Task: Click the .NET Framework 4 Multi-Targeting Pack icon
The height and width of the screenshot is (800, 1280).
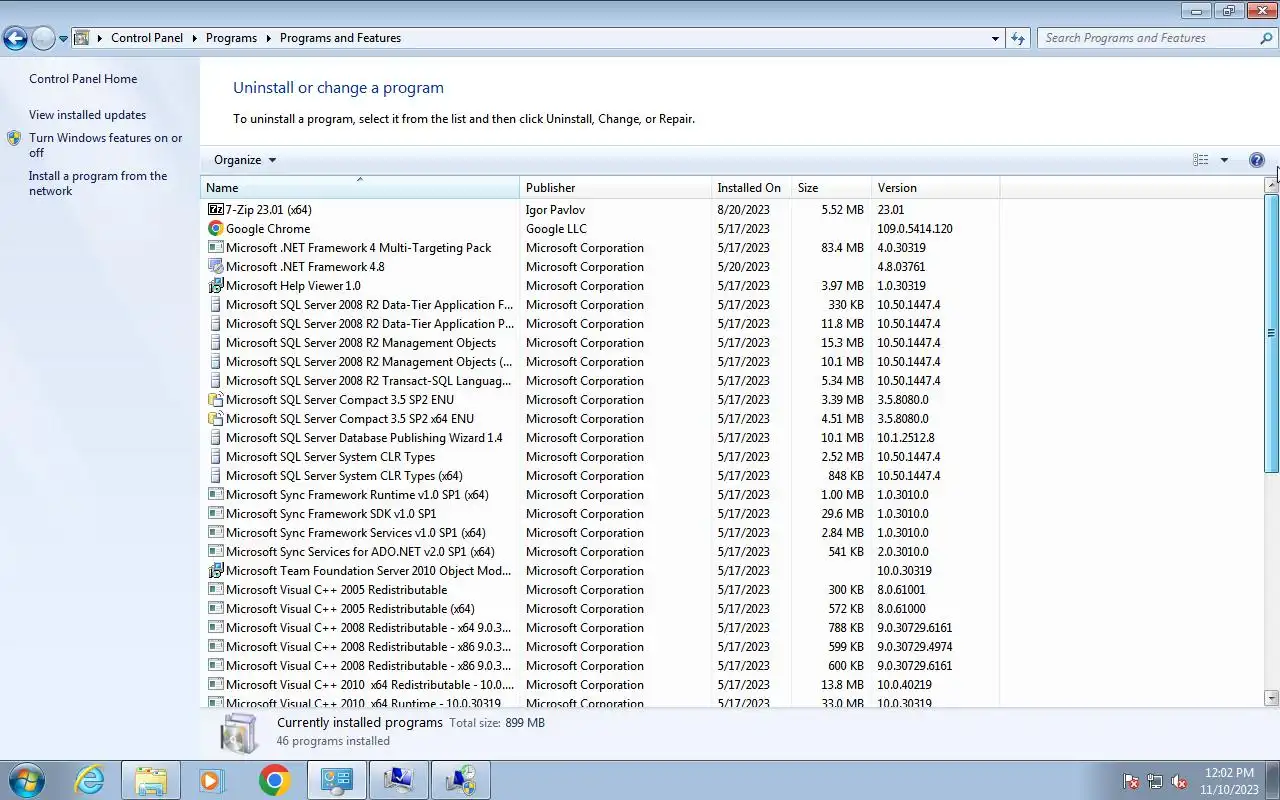Action: click(x=215, y=248)
